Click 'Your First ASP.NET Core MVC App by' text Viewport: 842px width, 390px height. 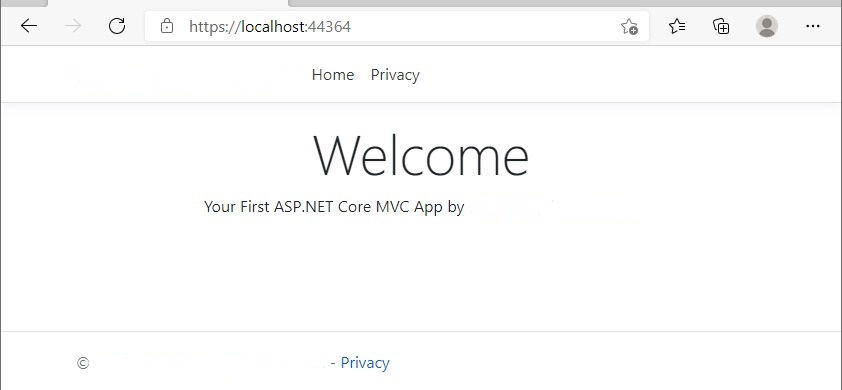point(334,207)
